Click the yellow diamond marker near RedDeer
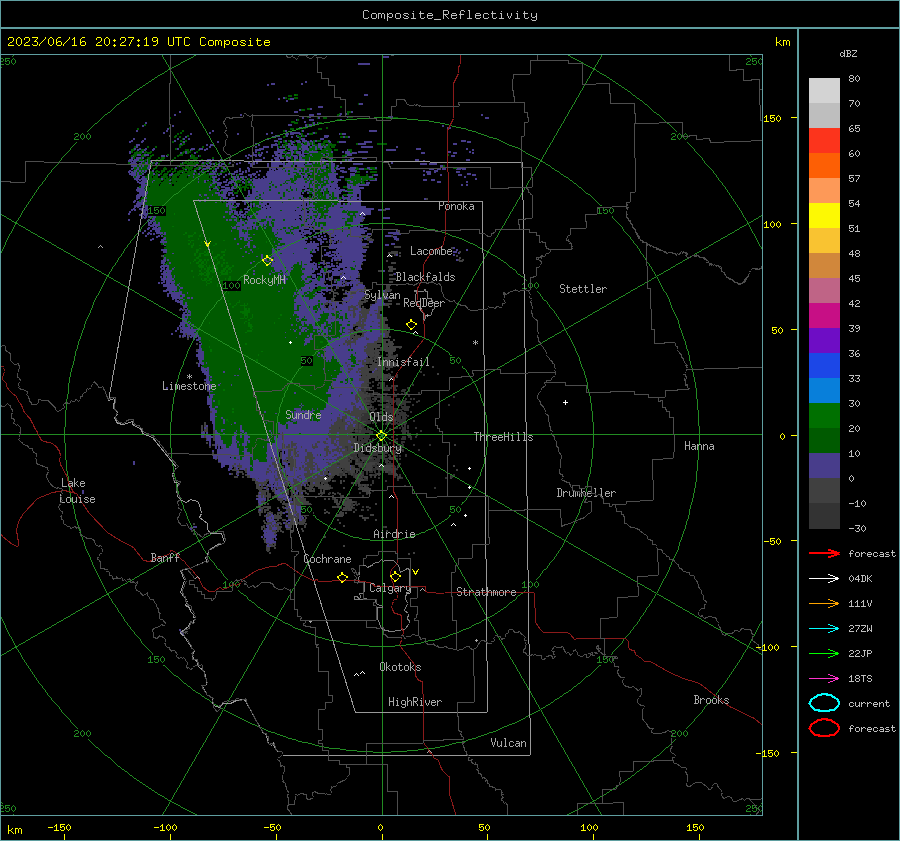 pos(412,325)
